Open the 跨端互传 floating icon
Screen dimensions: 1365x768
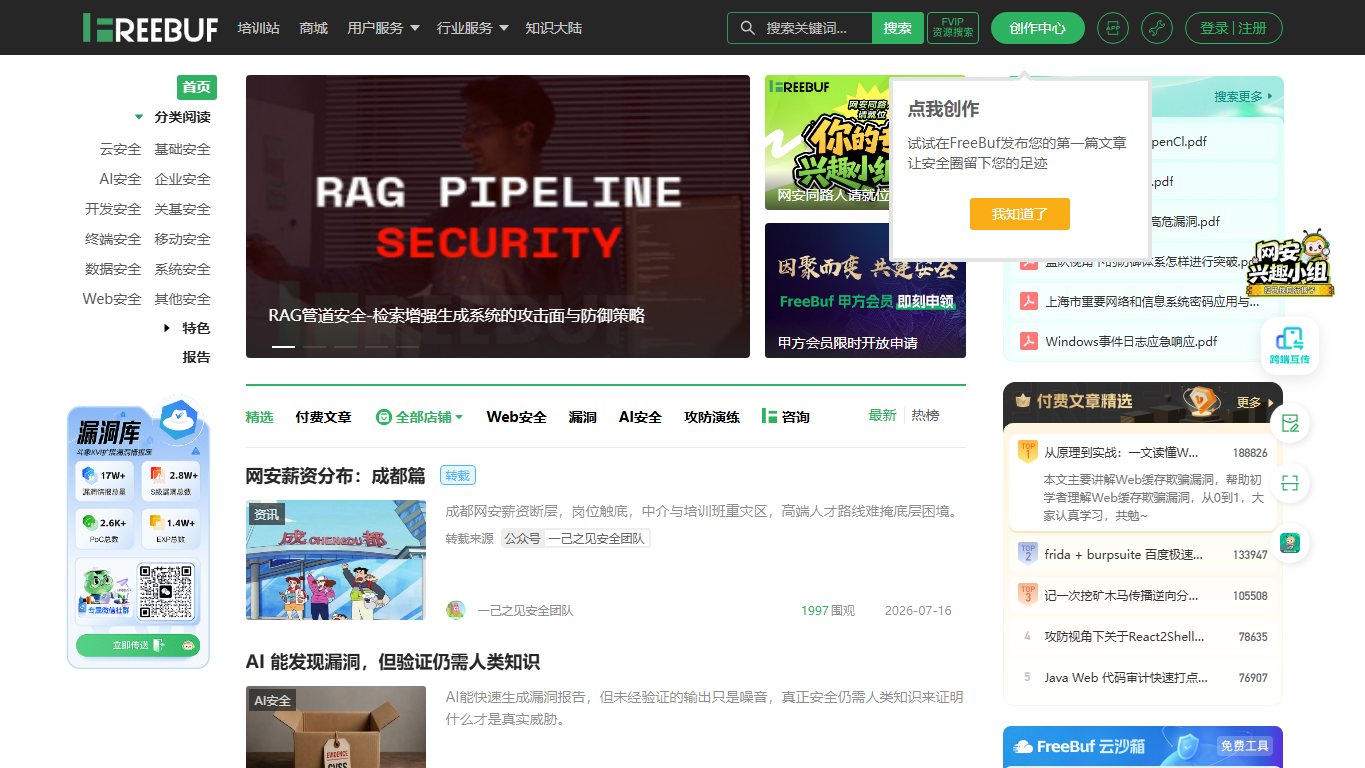[x=1289, y=346]
